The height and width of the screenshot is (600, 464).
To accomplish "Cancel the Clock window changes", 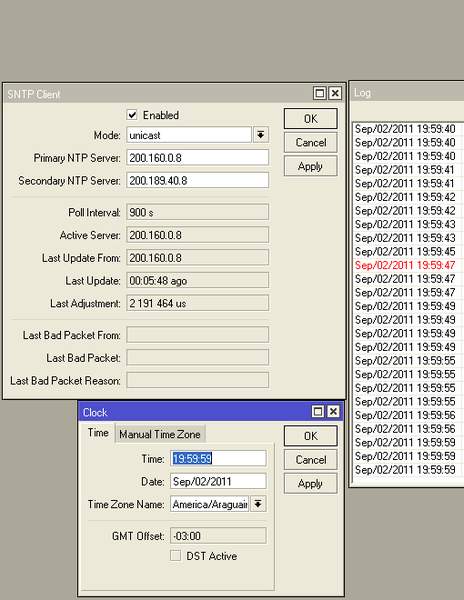I will click(311, 460).
